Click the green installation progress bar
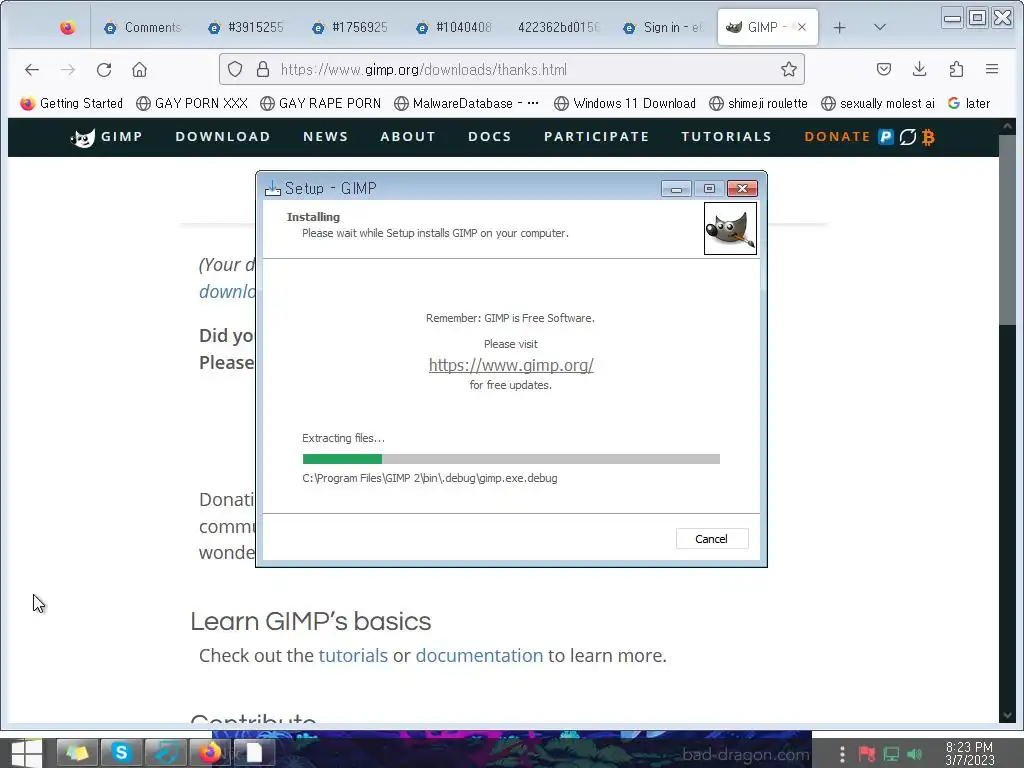The image size is (1024, 768). pyautogui.click(x=511, y=459)
